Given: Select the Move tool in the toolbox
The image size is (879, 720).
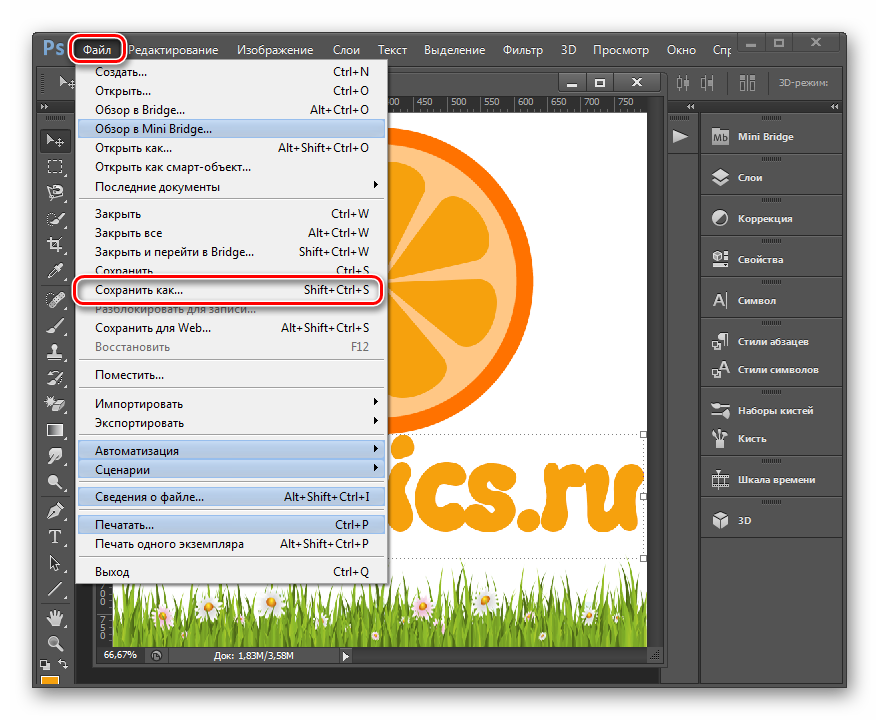Looking at the screenshot, I should coord(55,141).
